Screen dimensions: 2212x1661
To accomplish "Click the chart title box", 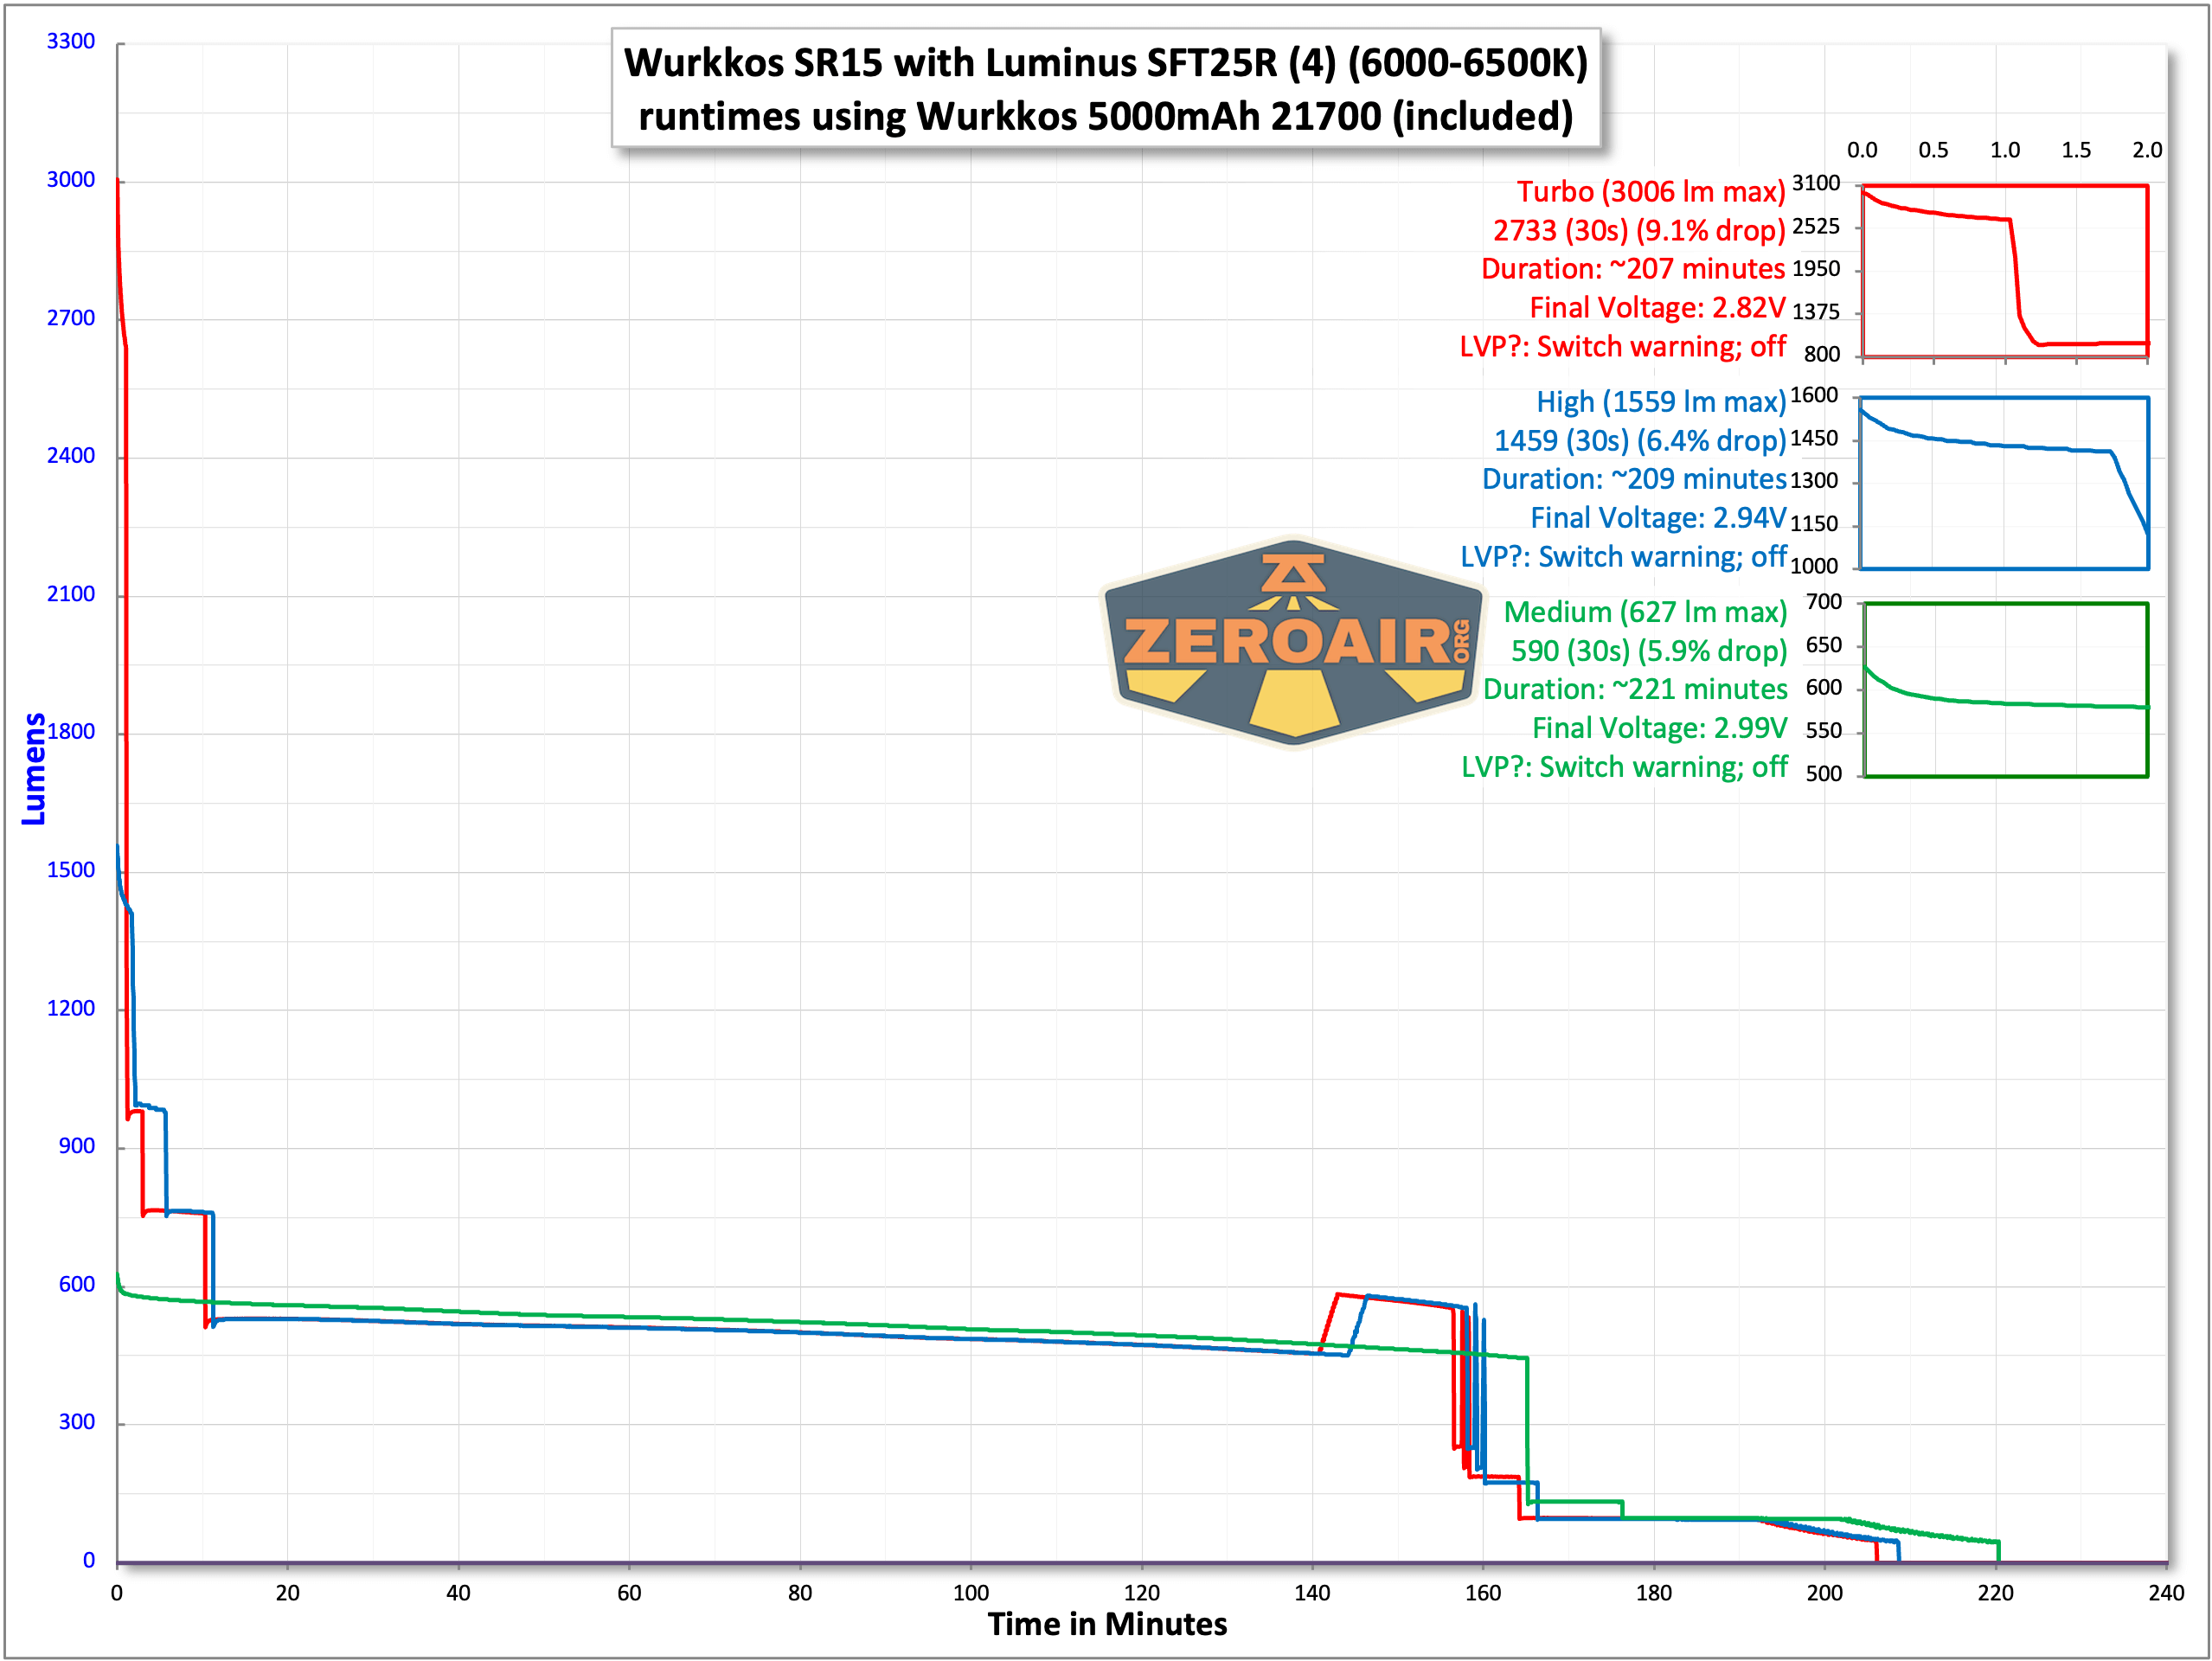I will click(1105, 89).
